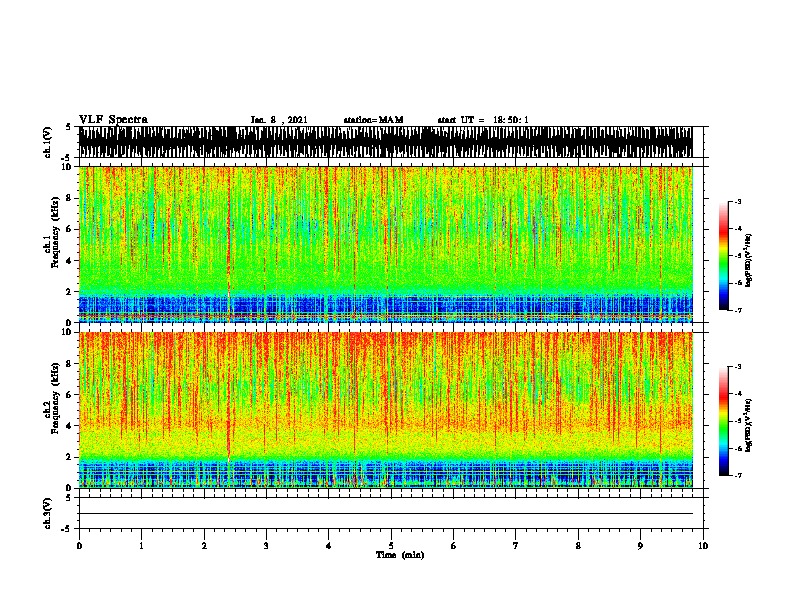Click the "station=MAM" label
The height and width of the screenshot is (612, 792).
coord(373,120)
